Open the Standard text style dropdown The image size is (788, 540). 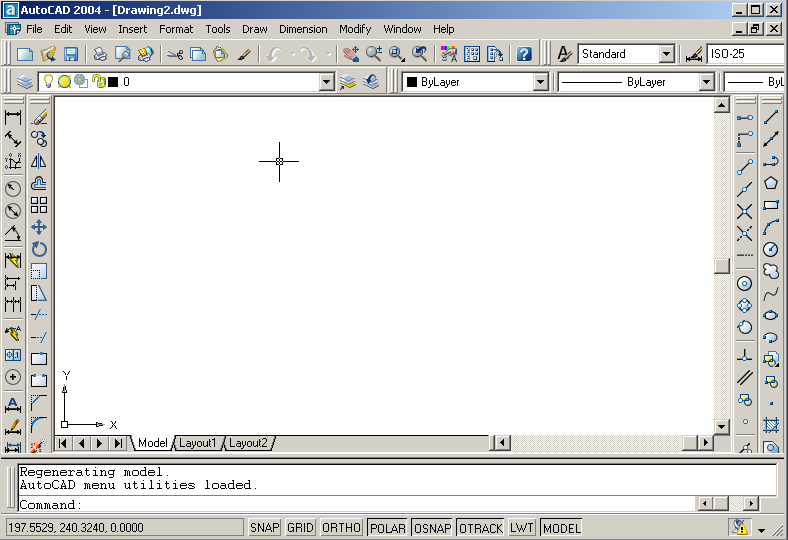(667, 54)
